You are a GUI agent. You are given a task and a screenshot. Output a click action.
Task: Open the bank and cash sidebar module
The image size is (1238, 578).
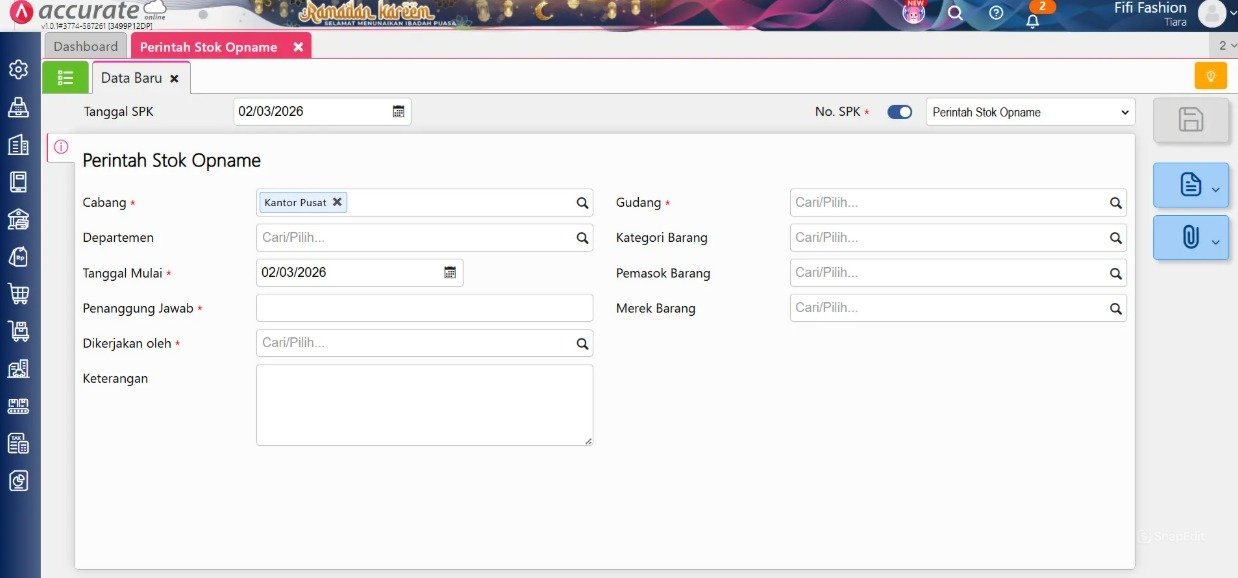click(18, 219)
